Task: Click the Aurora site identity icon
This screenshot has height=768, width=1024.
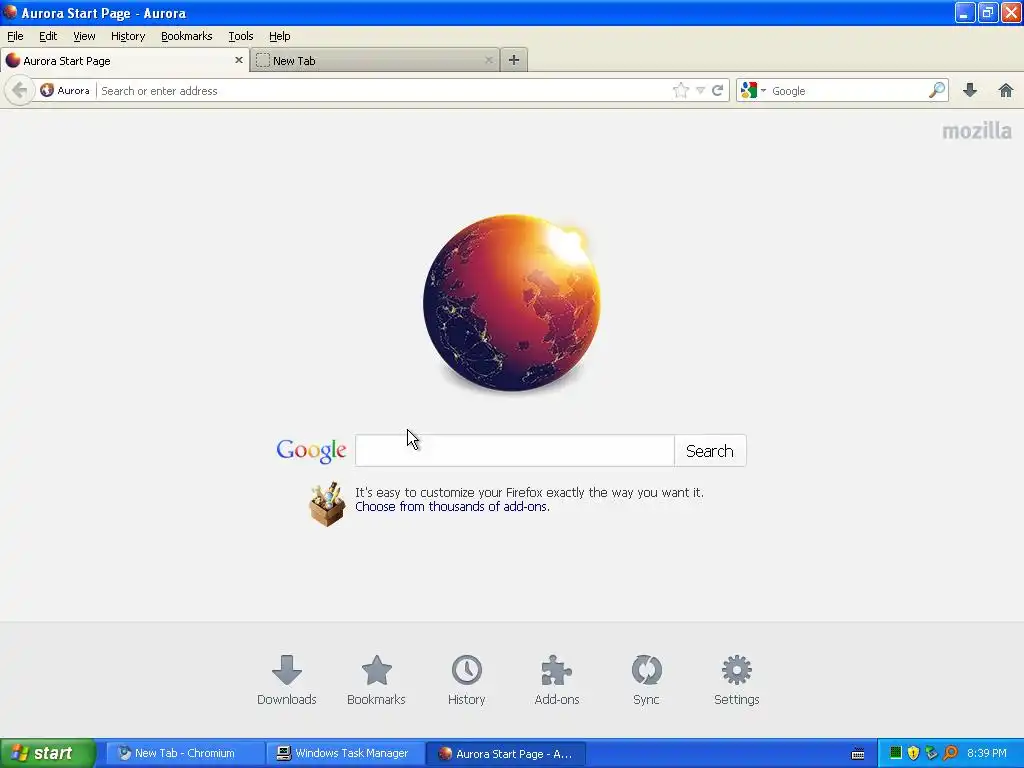Action: pos(47,90)
